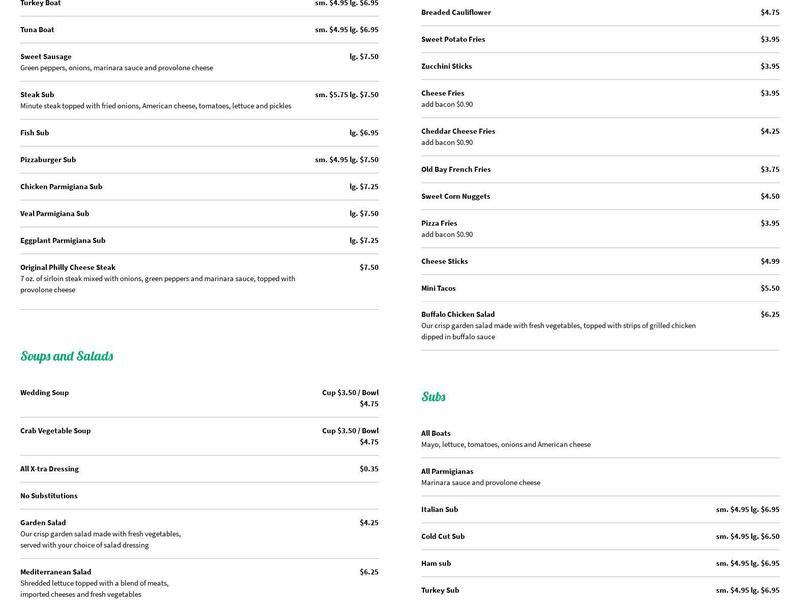Select the Sweet Corn Nuggets item
The width and height of the screenshot is (800, 600).
(x=456, y=197)
